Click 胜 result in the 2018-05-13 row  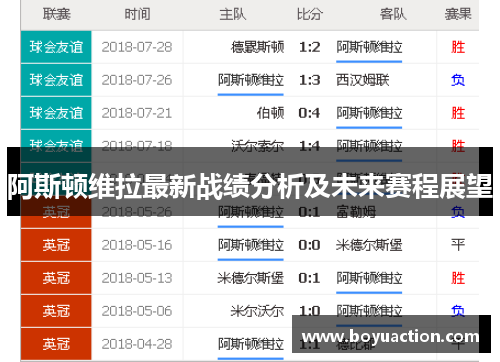[x=458, y=278]
